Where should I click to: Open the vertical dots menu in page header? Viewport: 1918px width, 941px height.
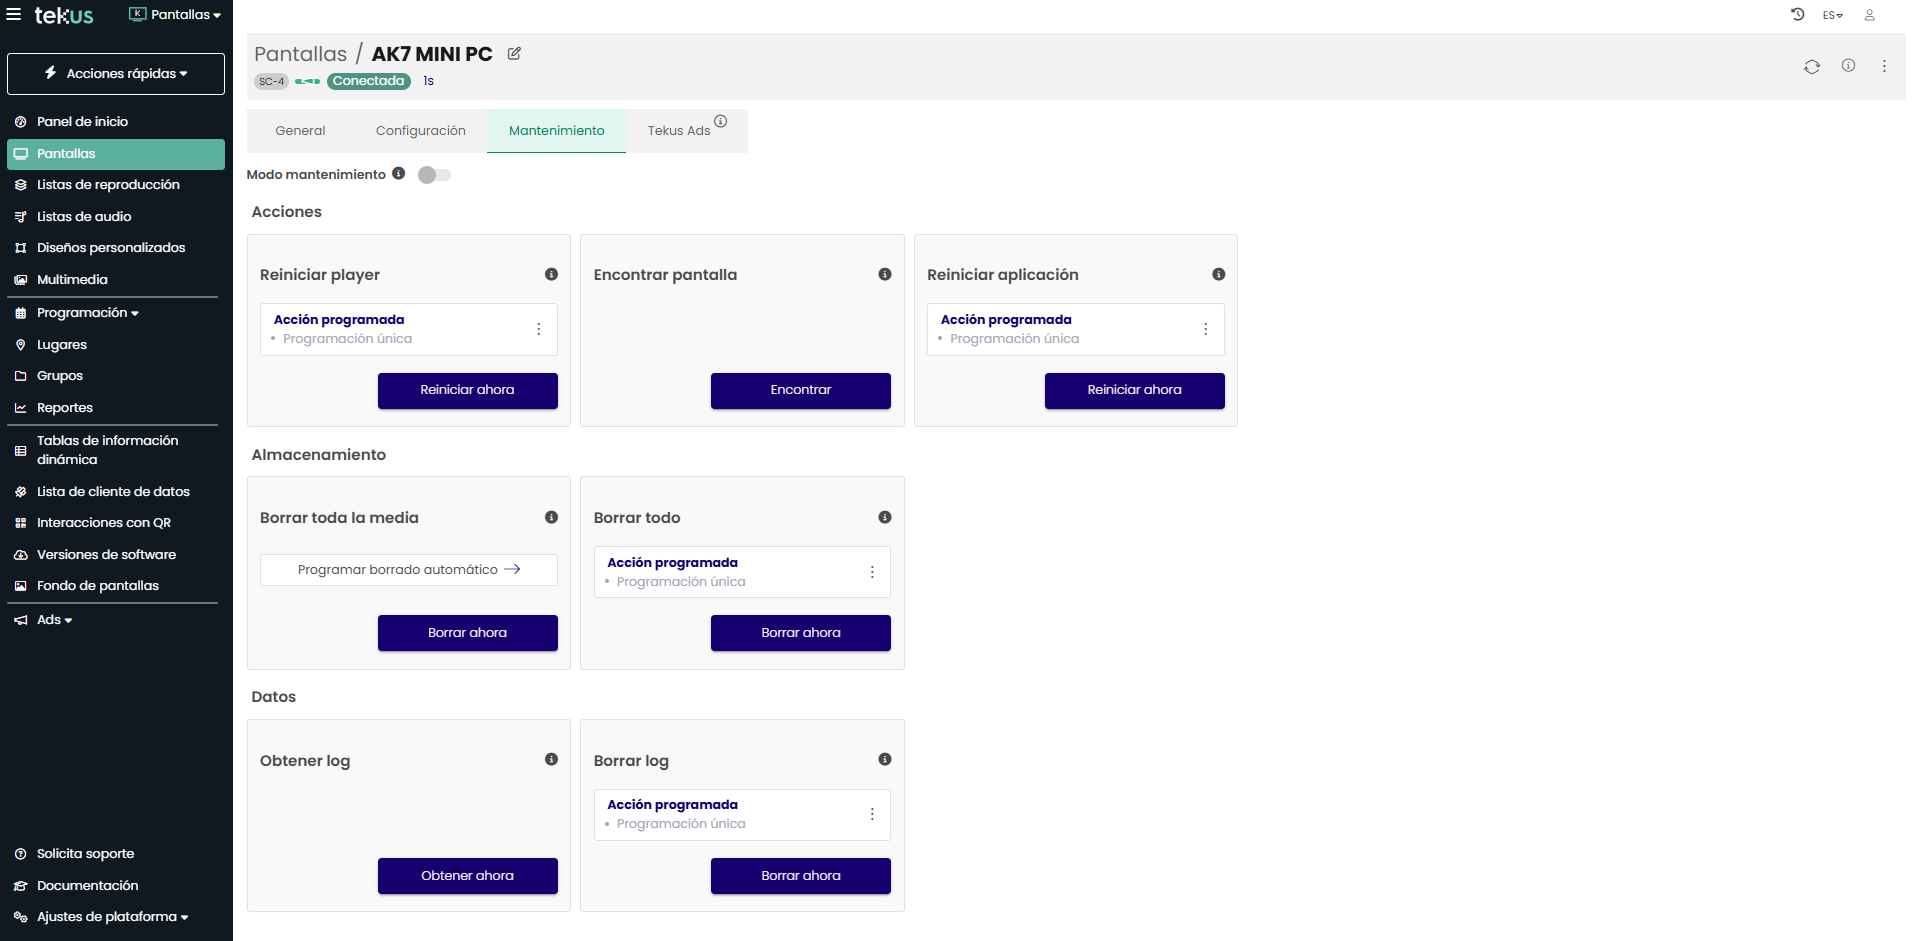point(1884,67)
